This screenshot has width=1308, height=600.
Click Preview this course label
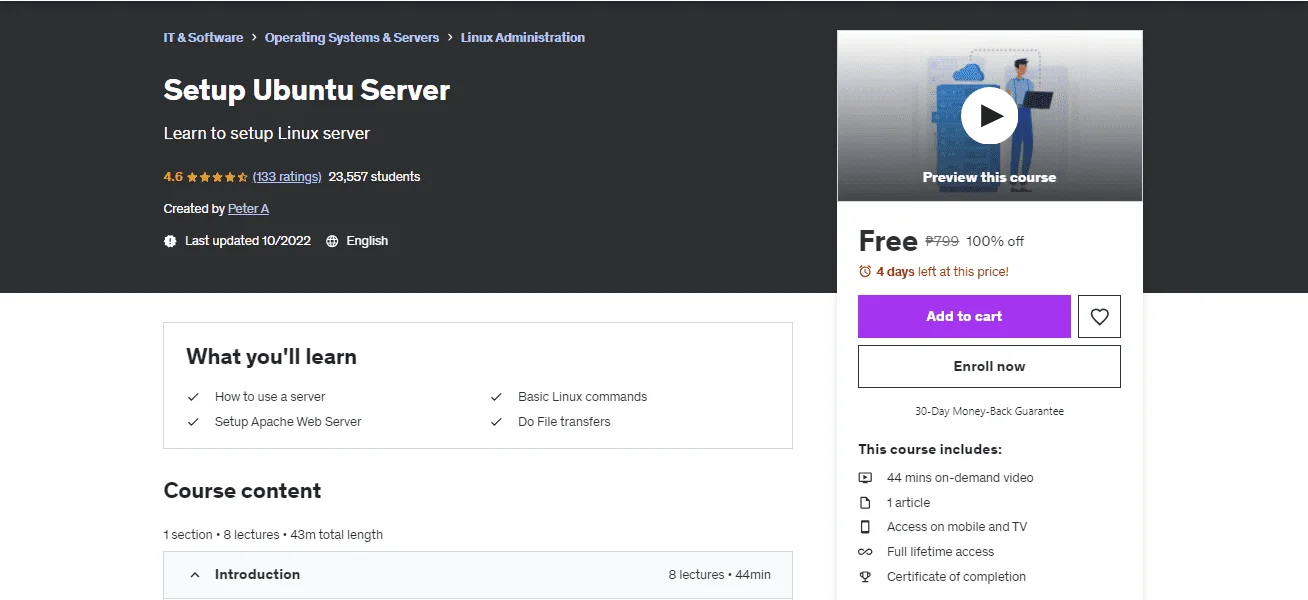989,177
